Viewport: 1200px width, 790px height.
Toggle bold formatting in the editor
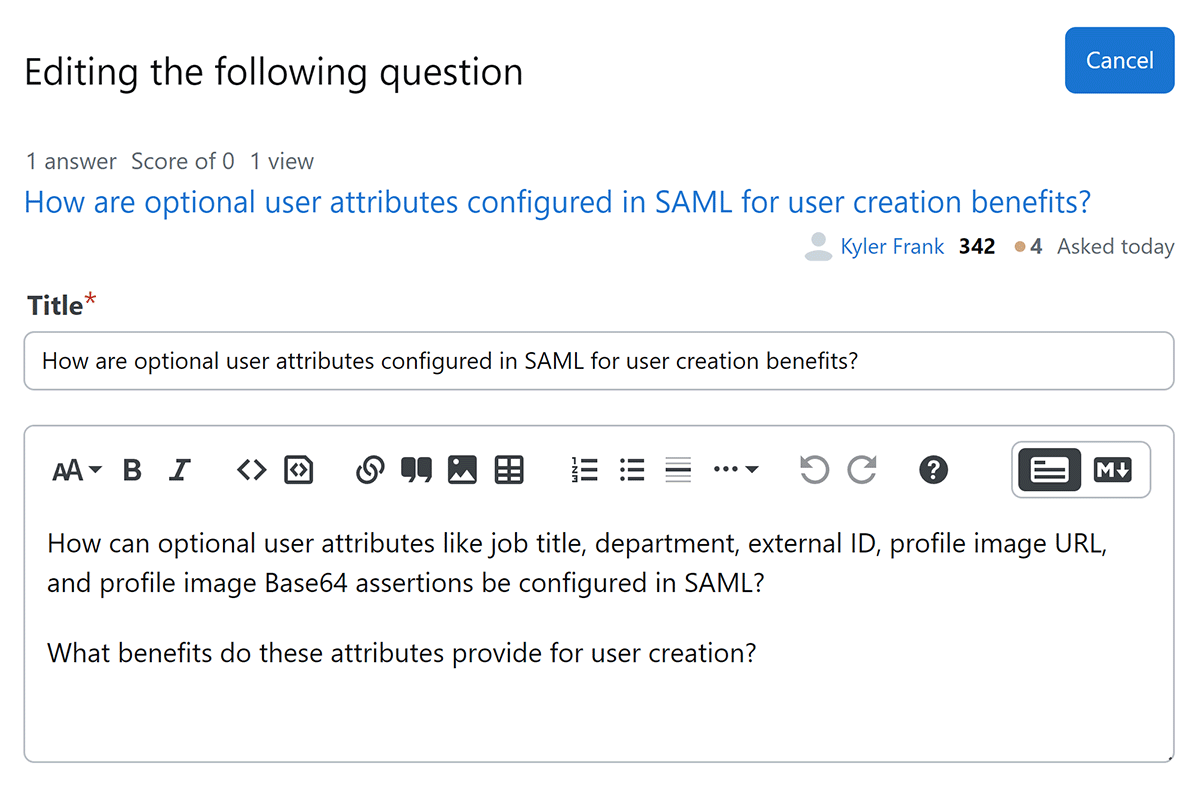(132, 470)
